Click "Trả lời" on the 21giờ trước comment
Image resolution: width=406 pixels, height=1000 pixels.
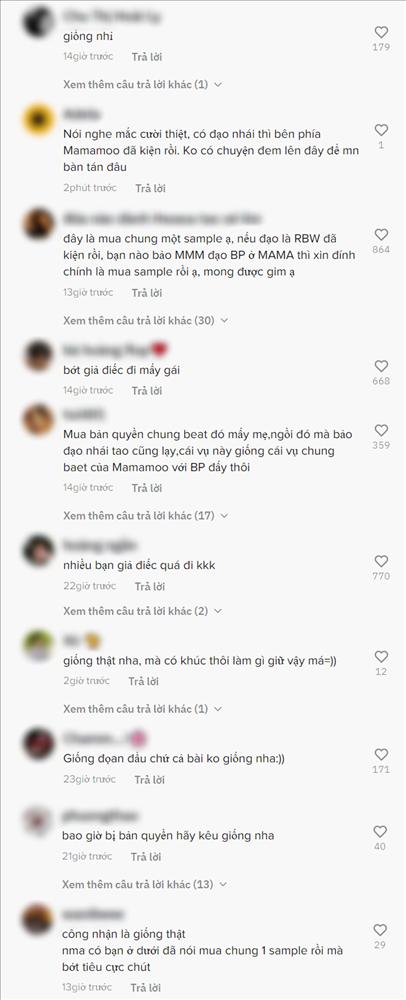(147, 857)
